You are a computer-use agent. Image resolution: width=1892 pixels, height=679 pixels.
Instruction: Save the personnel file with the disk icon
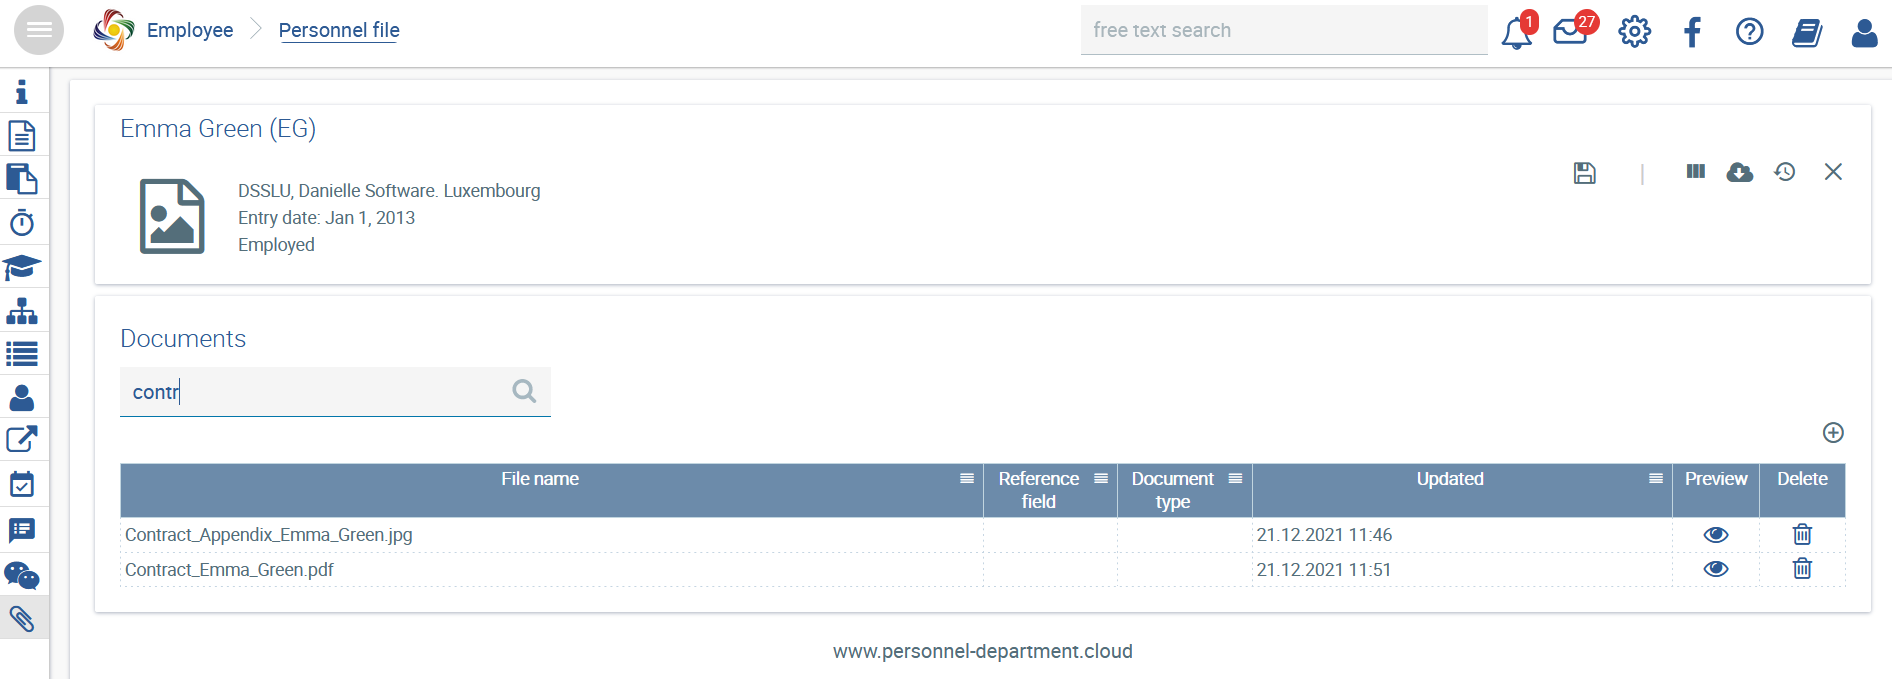point(1584,172)
